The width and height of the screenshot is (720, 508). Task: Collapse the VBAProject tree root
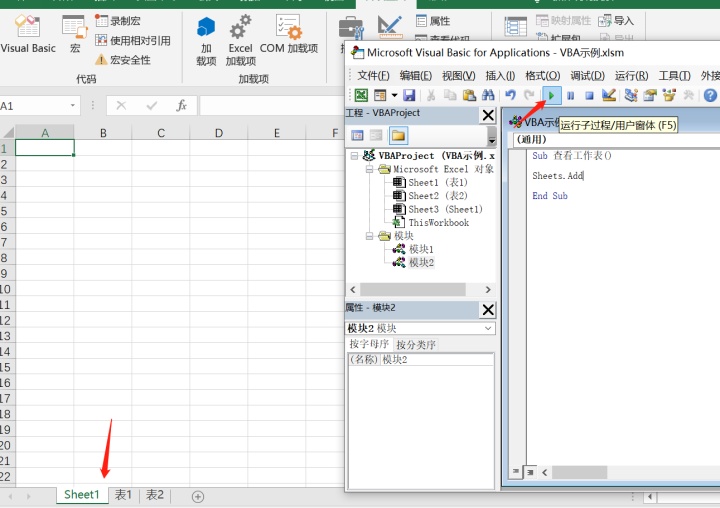coord(354,156)
